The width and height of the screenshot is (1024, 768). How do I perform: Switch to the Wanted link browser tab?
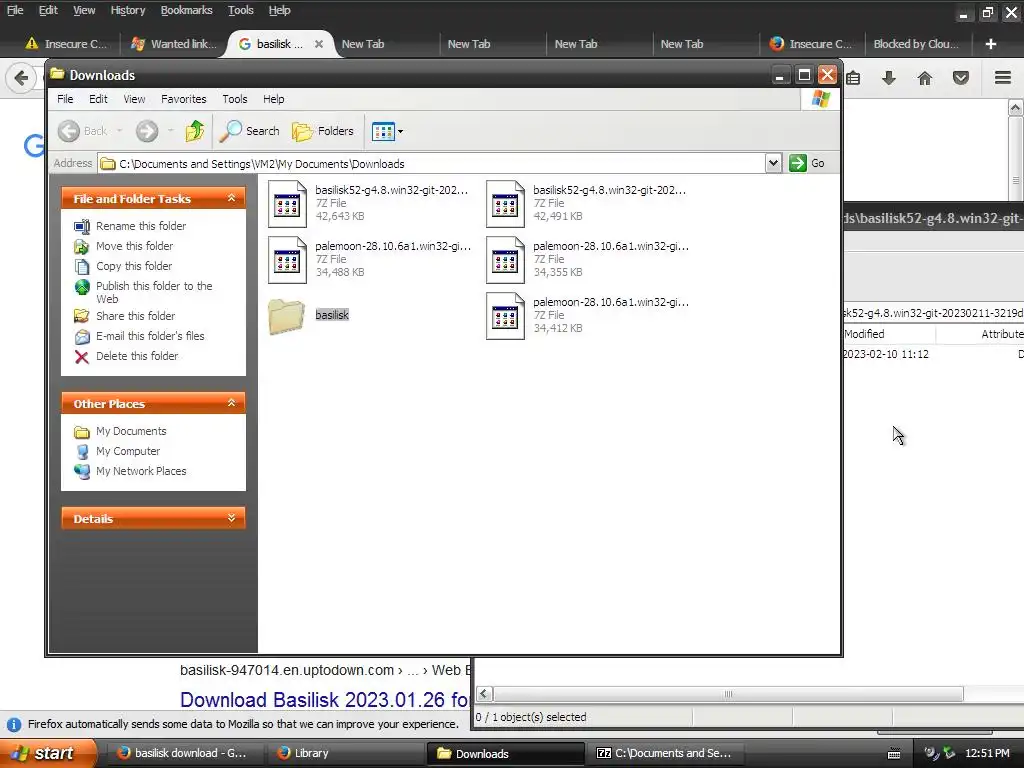(x=173, y=44)
